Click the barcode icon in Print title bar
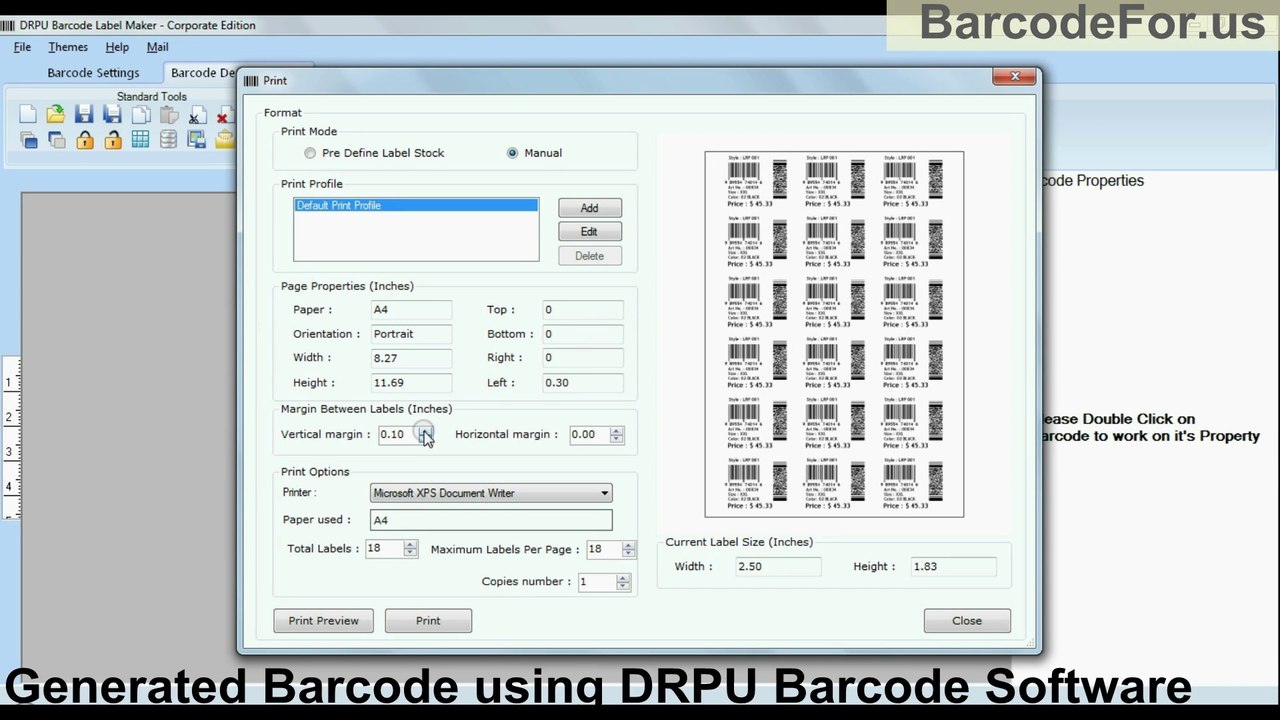Image resolution: width=1280 pixels, height=720 pixels. point(251,81)
